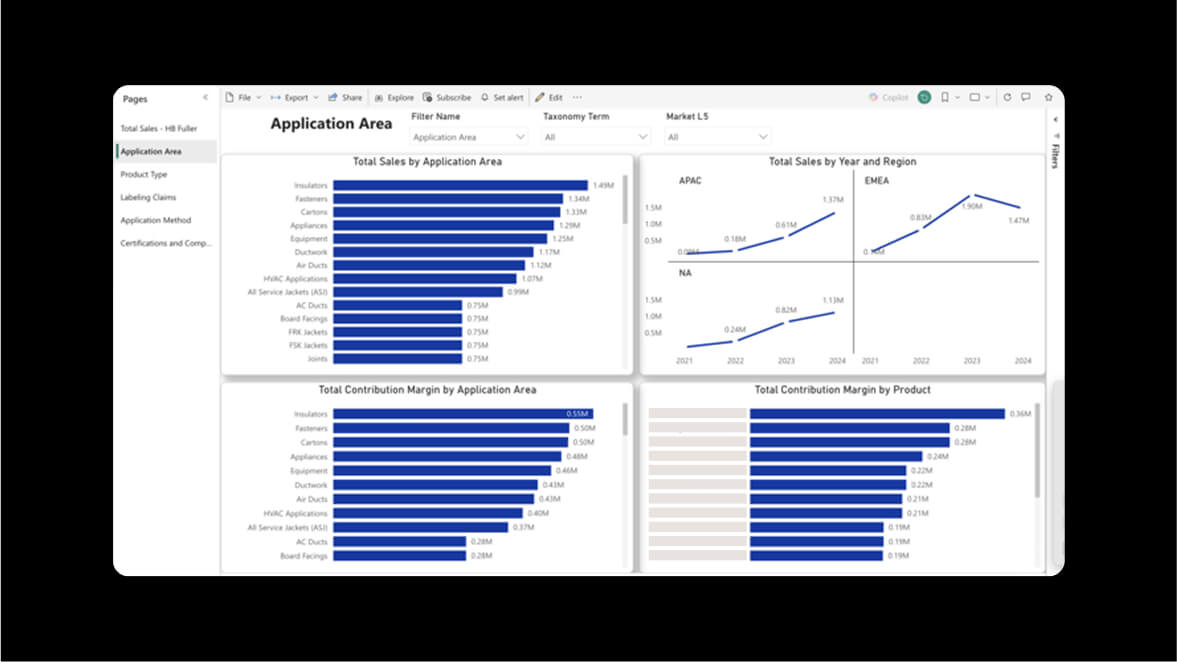Open Explore from the toolbar

pyautogui.click(x=379, y=98)
